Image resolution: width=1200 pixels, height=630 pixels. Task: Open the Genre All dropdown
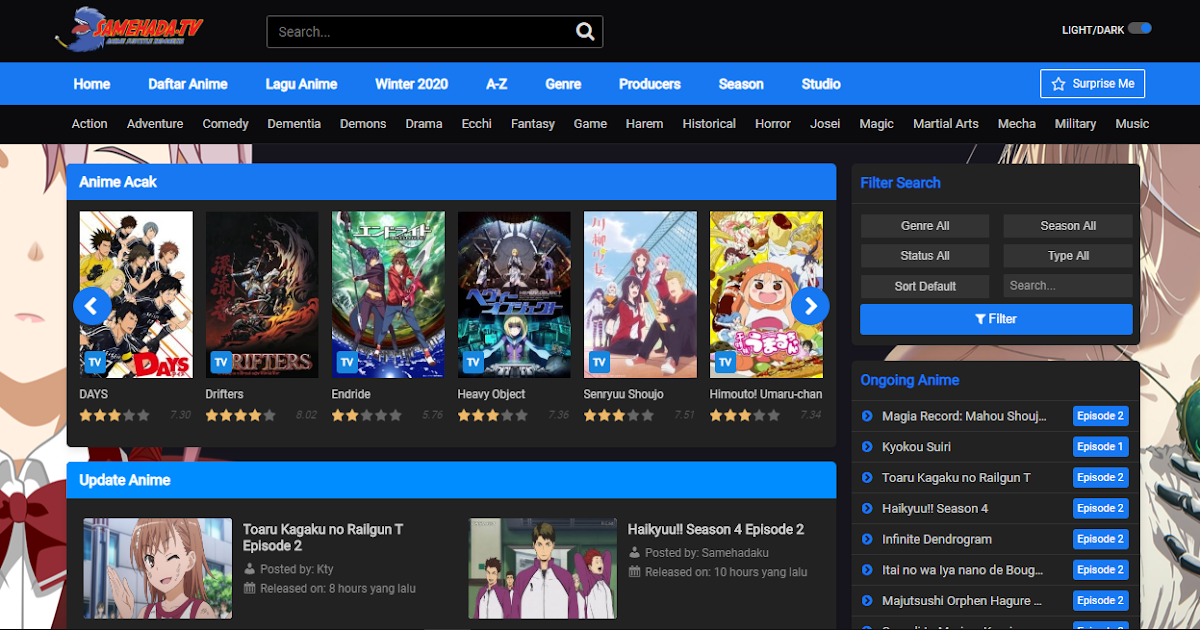[925, 226]
